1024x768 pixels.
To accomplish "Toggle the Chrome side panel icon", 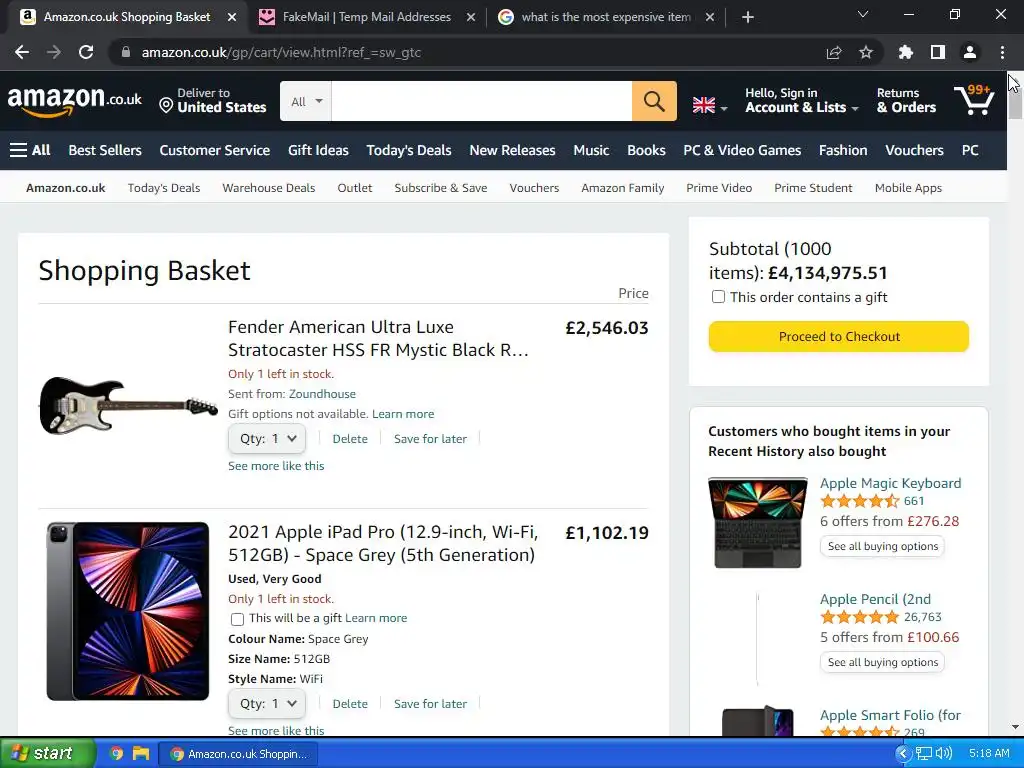I will click(938, 52).
